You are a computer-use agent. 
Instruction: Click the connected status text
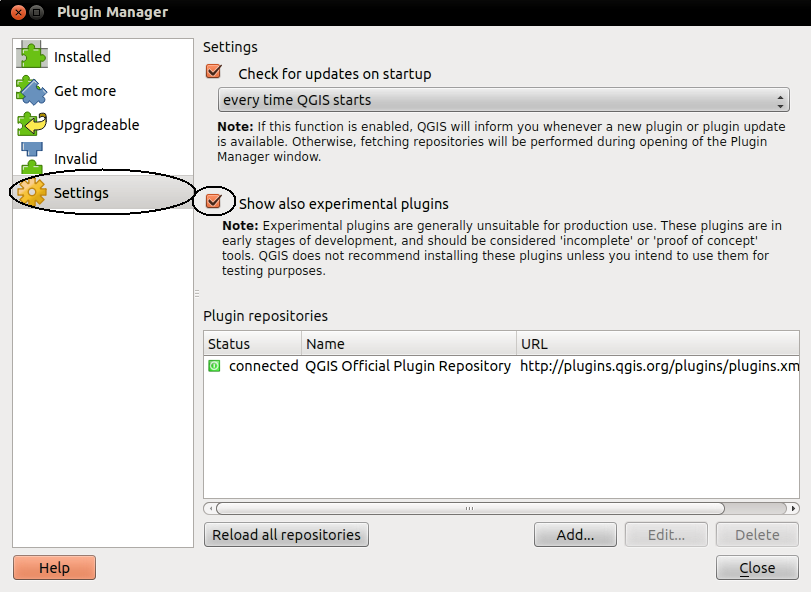[x=263, y=366]
